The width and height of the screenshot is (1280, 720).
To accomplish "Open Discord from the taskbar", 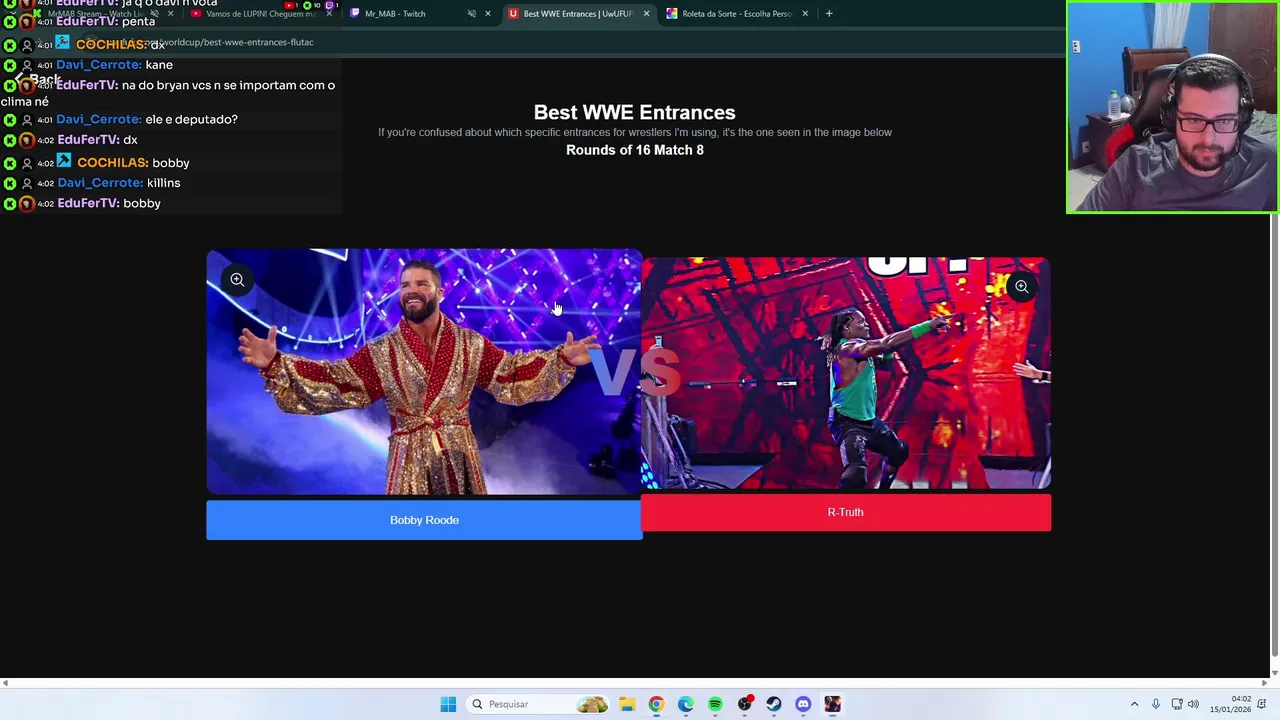I will click(803, 704).
